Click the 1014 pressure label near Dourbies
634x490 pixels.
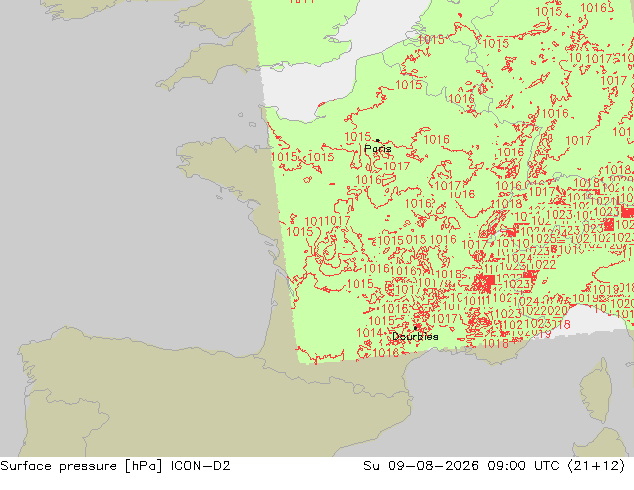(369, 333)
